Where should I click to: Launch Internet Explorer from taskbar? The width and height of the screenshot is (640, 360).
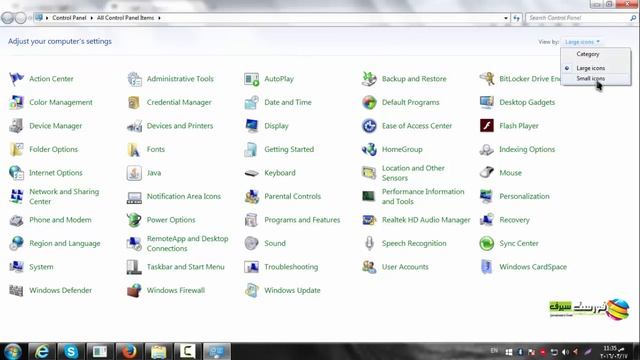42,351
